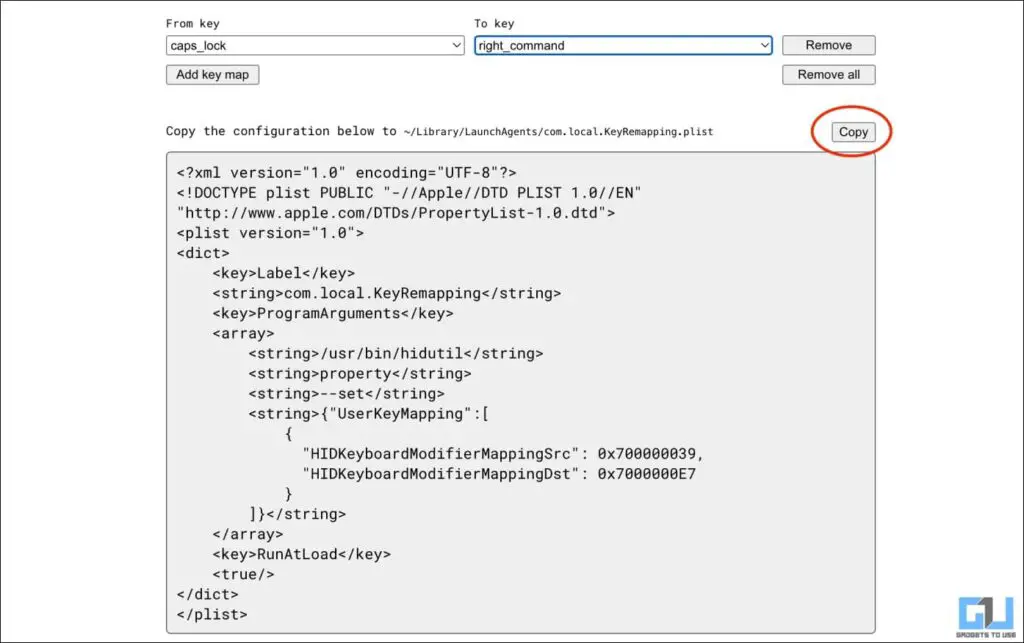Click the HIDKeyboardModifierMappingDst line
This screenshot has height=643, width=1024.
pos(498,473)
